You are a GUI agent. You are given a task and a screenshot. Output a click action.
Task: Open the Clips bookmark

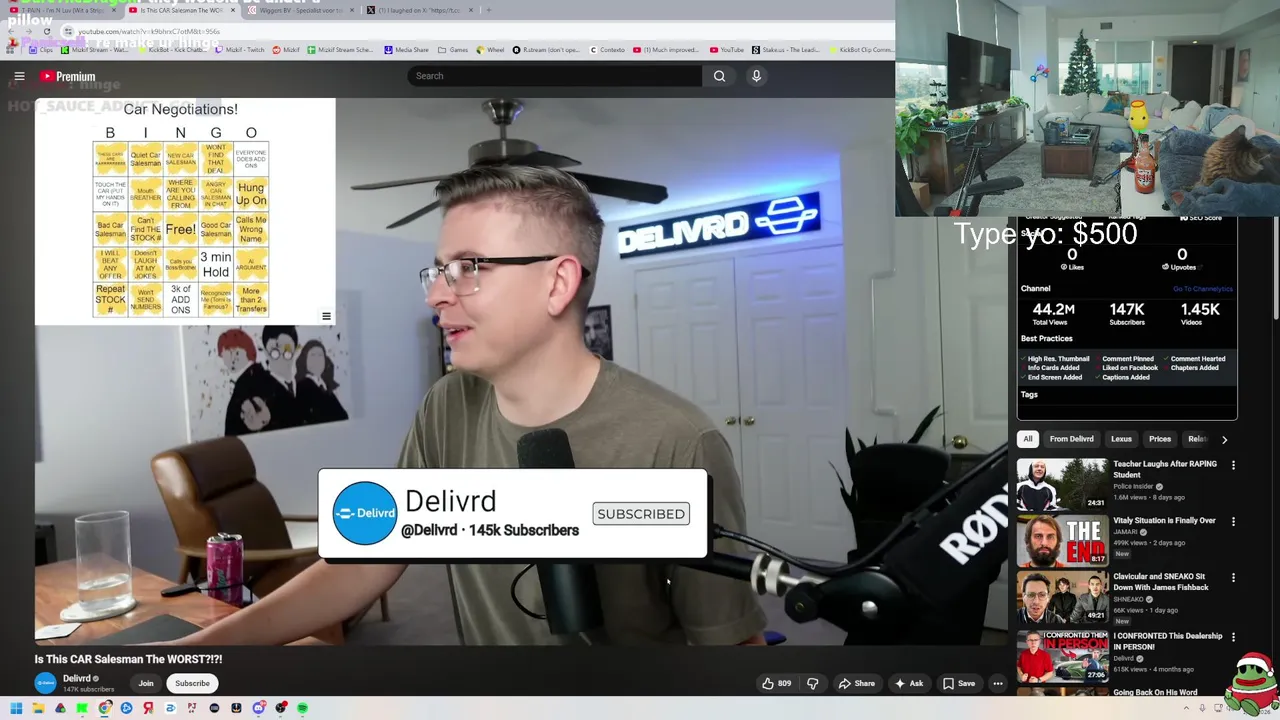point(41,49)
